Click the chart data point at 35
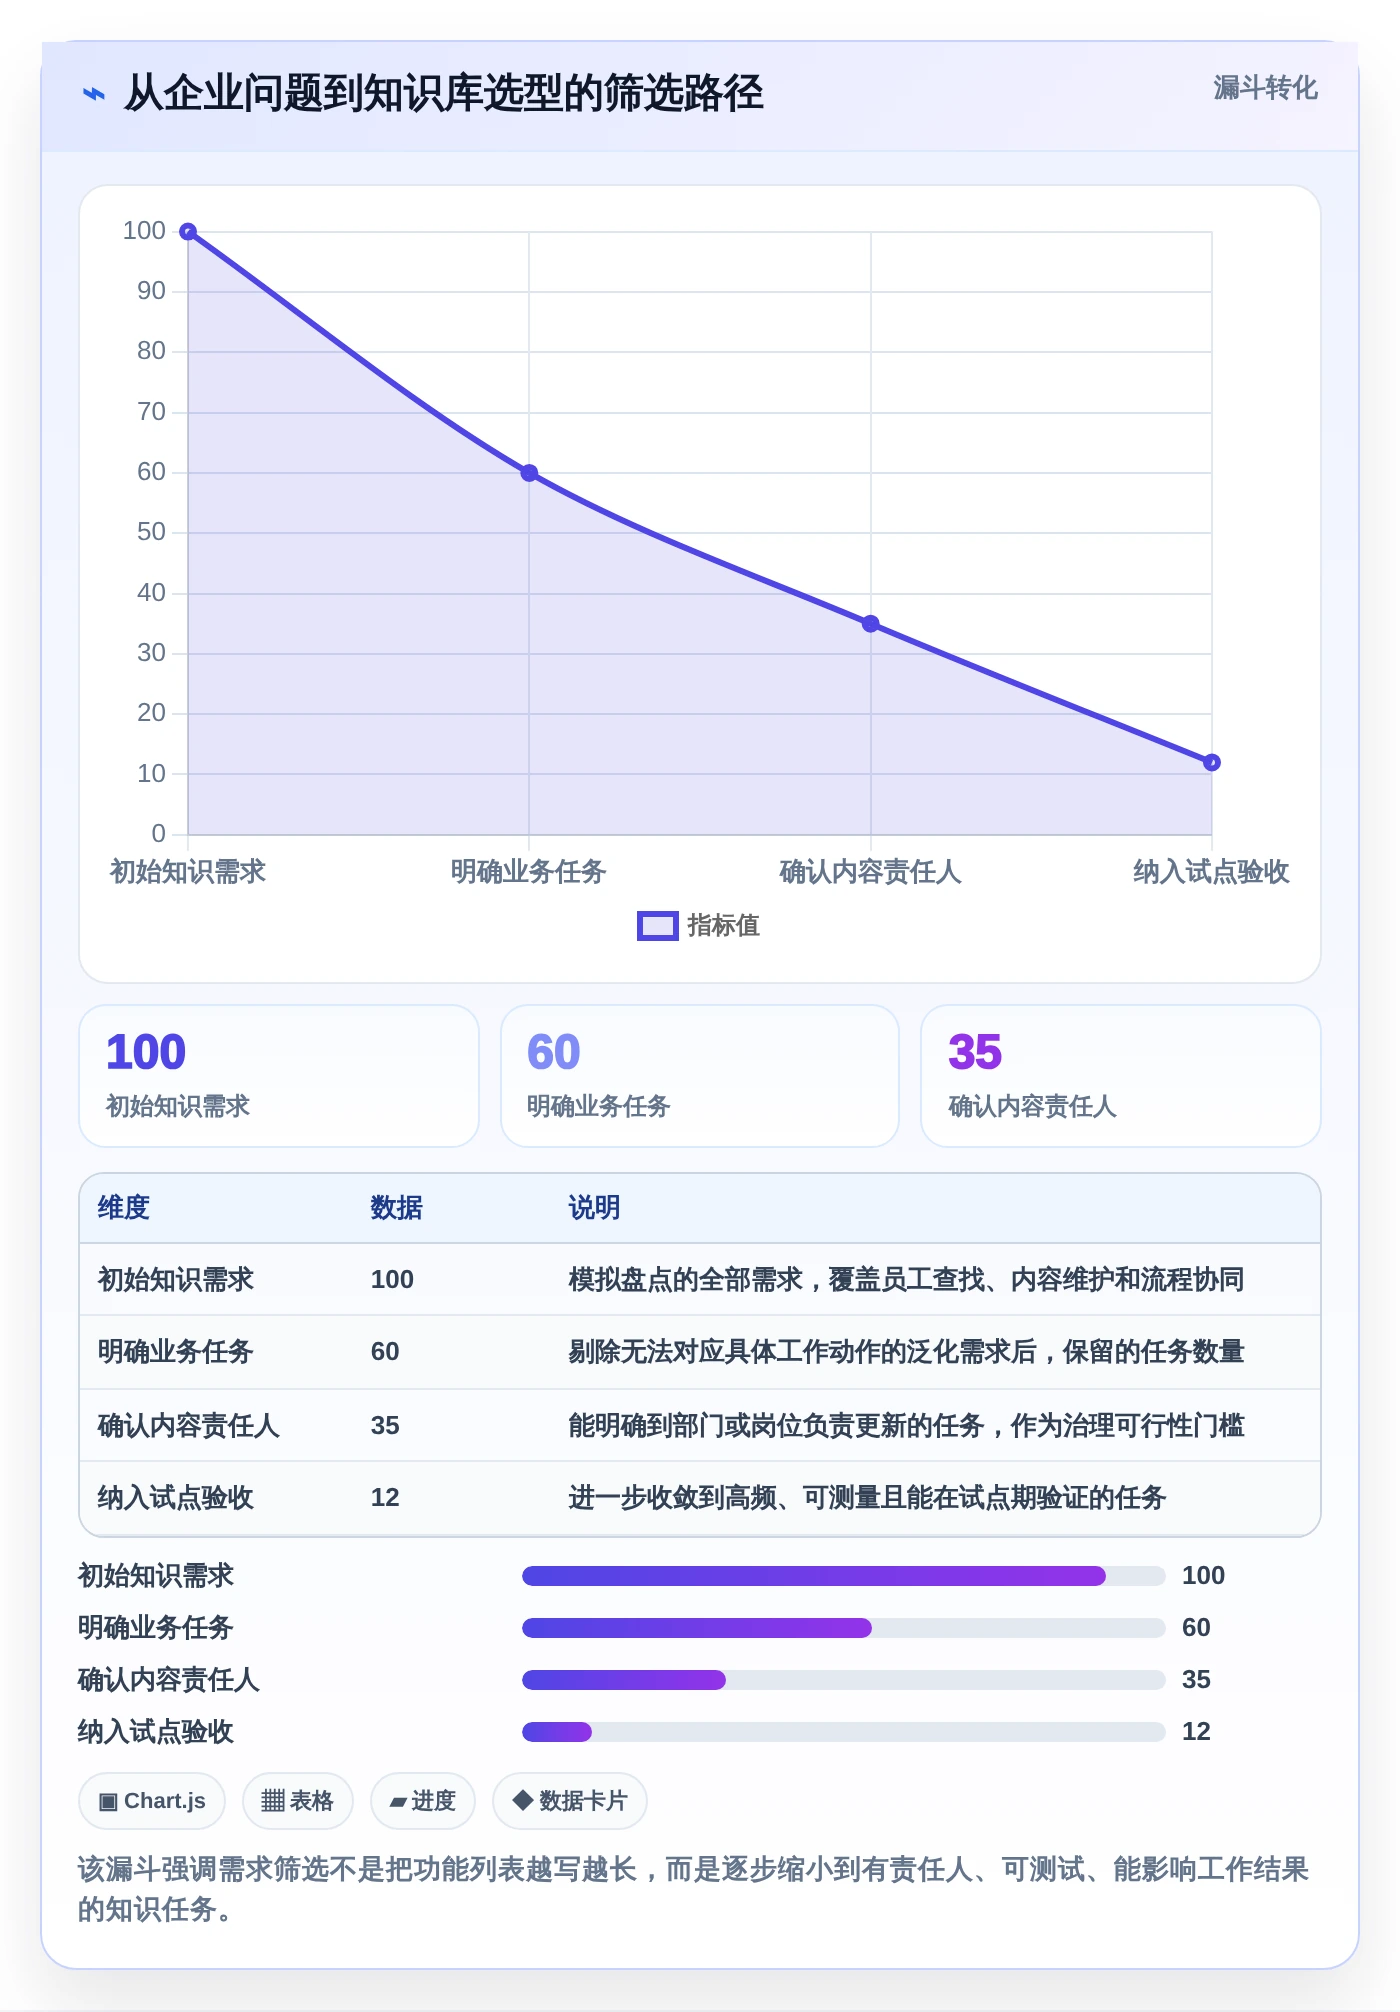Screen dimensions: 1400x2012 pyautogui.click(x=871, y=624)
